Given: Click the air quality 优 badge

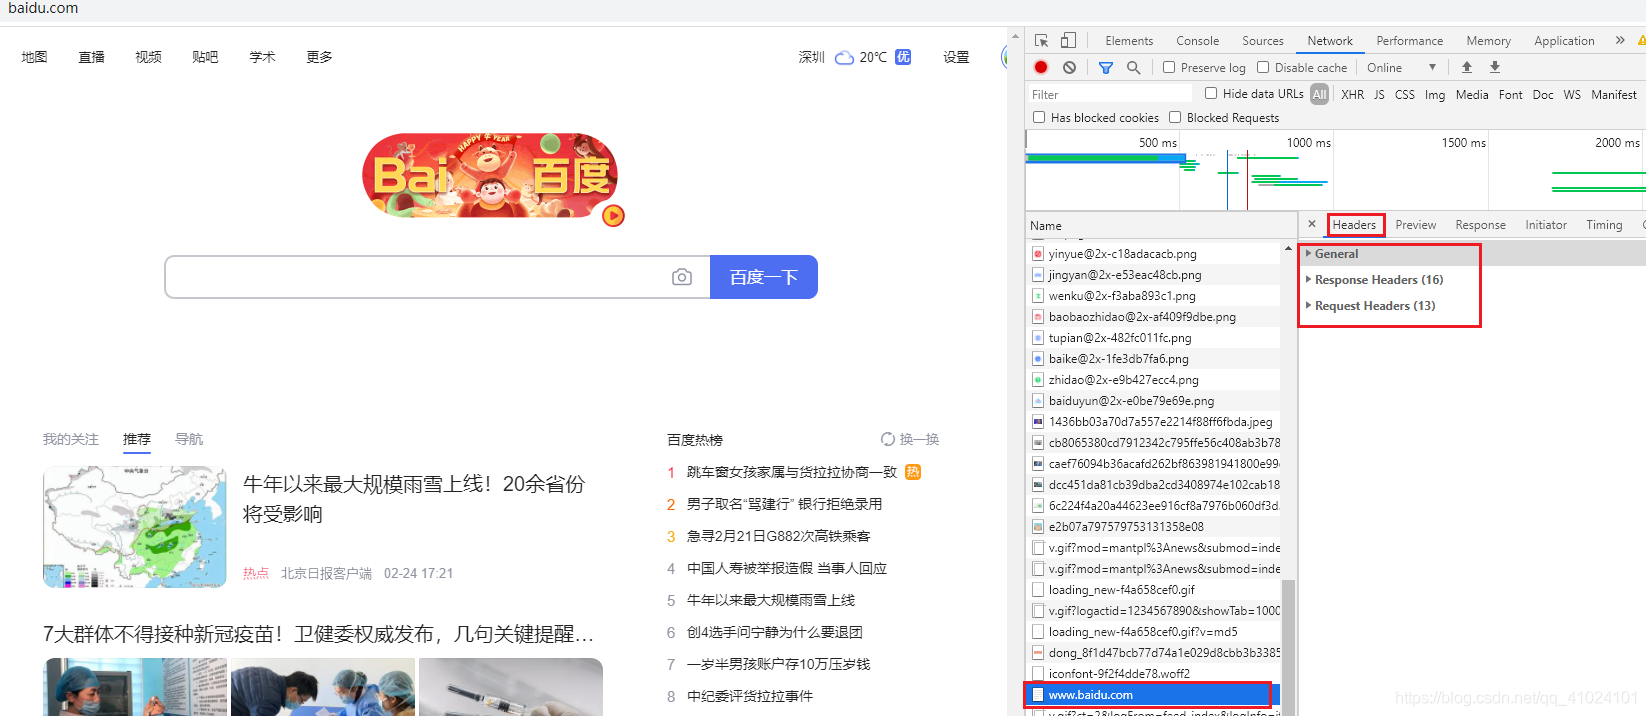Looking at the screenshot, I should tap(903, 57).
